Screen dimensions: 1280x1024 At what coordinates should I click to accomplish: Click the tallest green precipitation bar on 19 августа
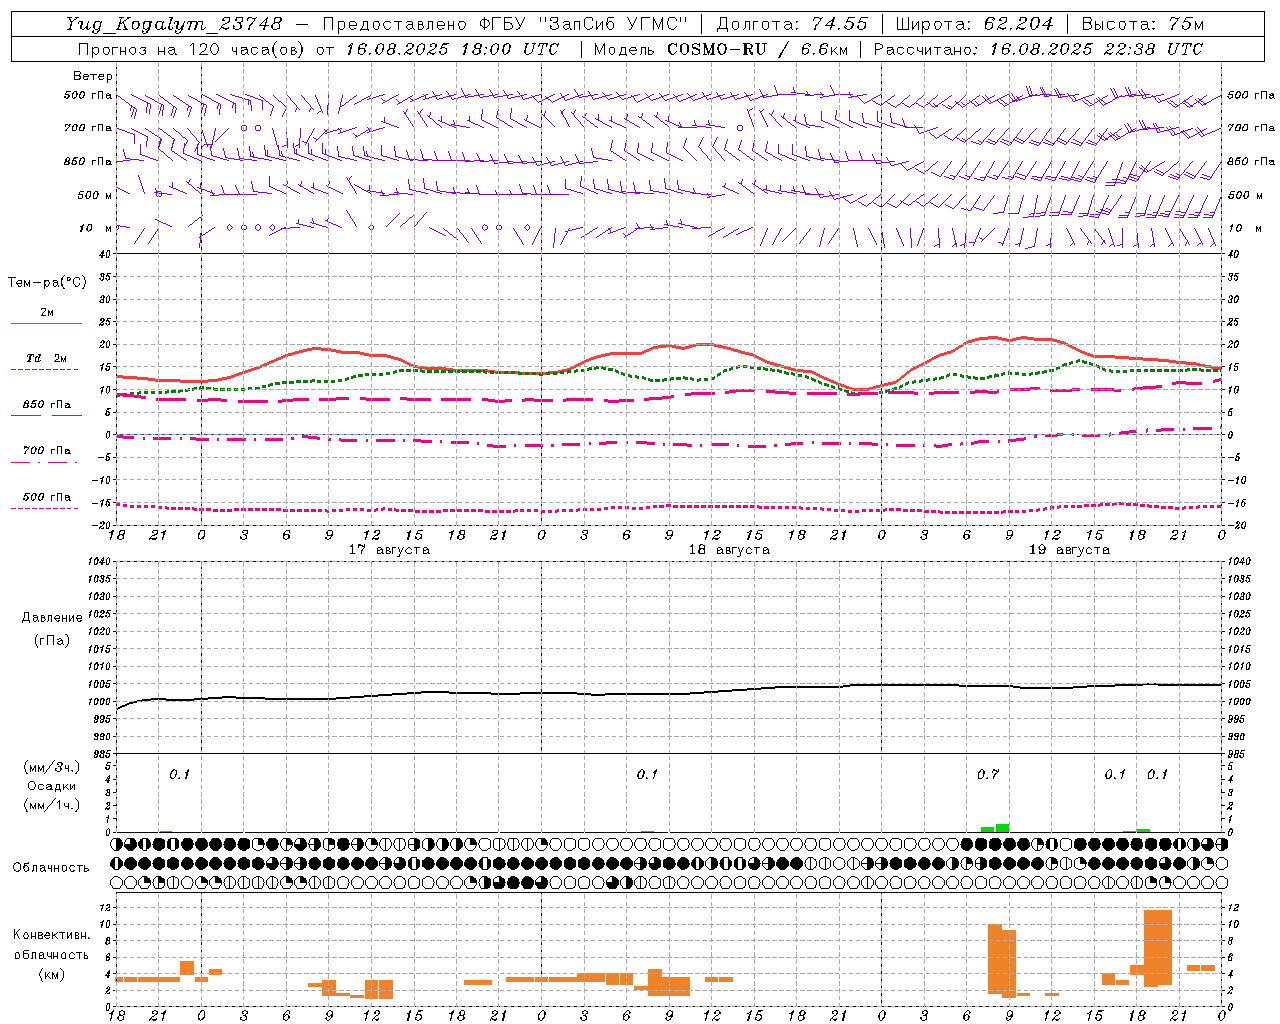[x=1002, y=828]
